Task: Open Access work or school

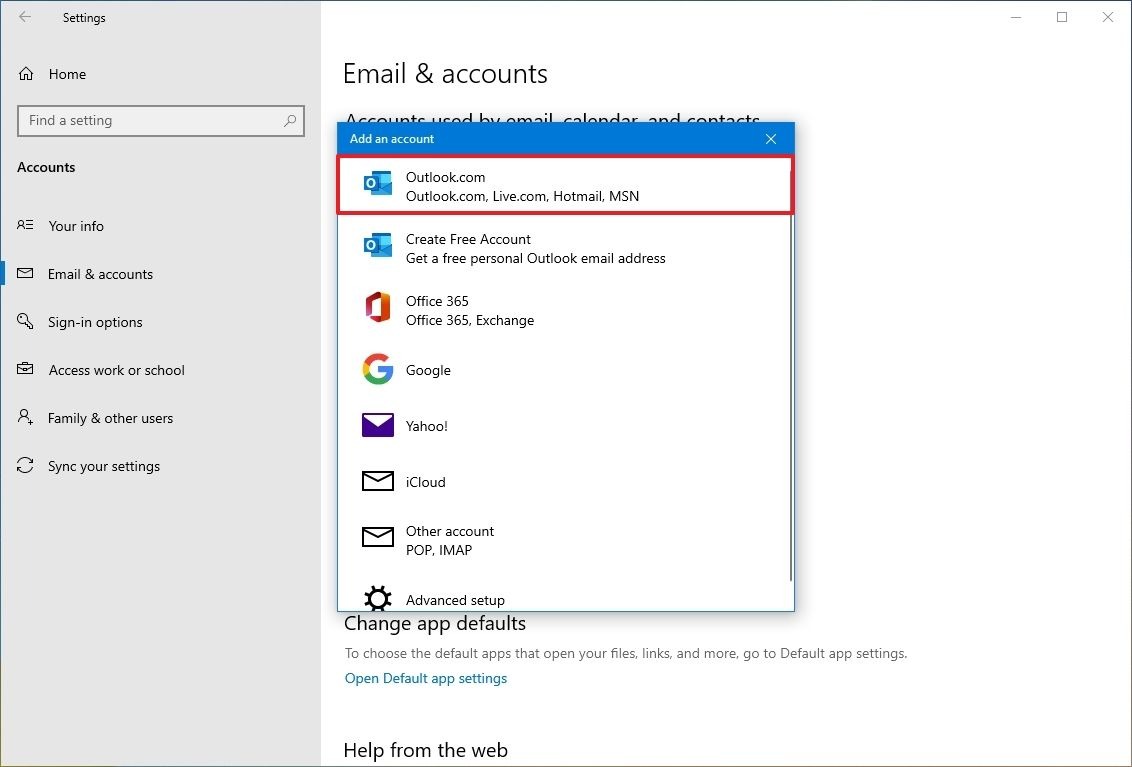Action: click(x=160, y=370)
